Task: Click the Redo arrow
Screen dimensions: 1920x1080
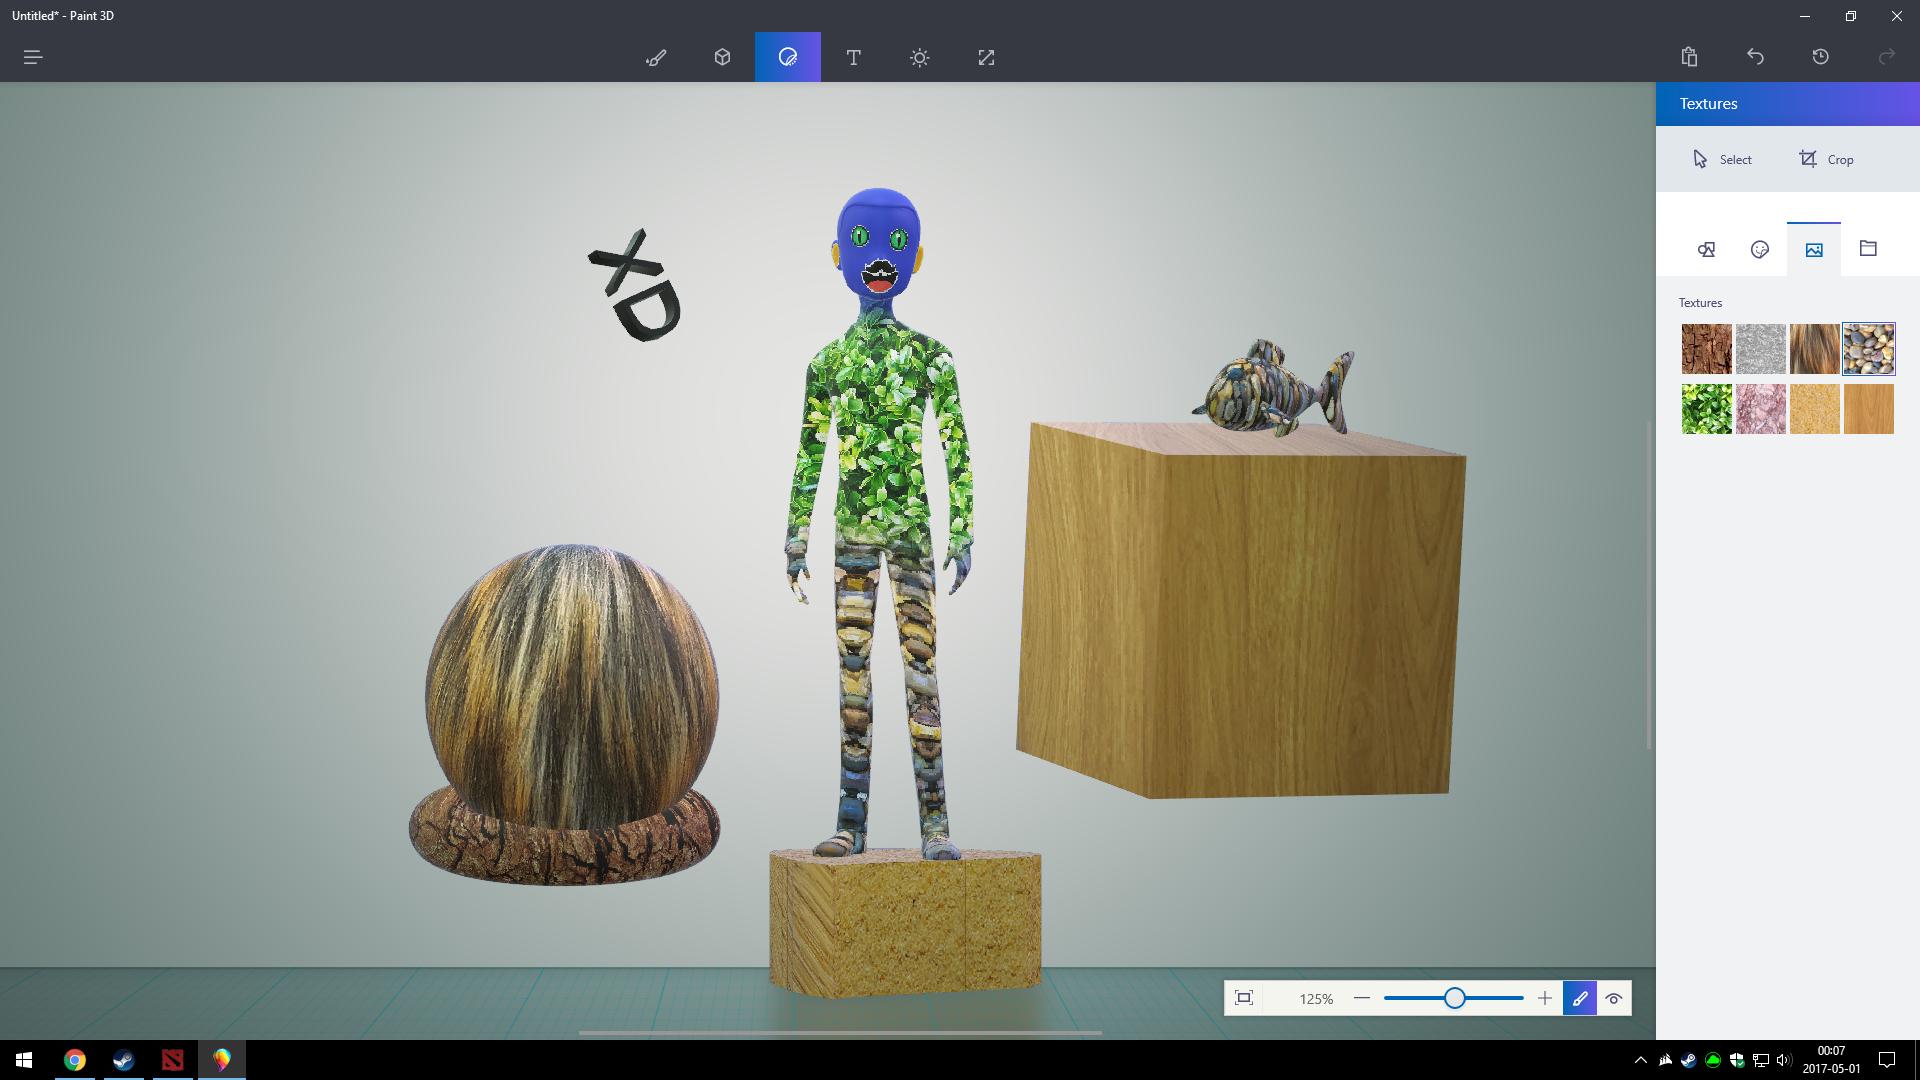Action: pyautogui.click(x=1887, y=57)
